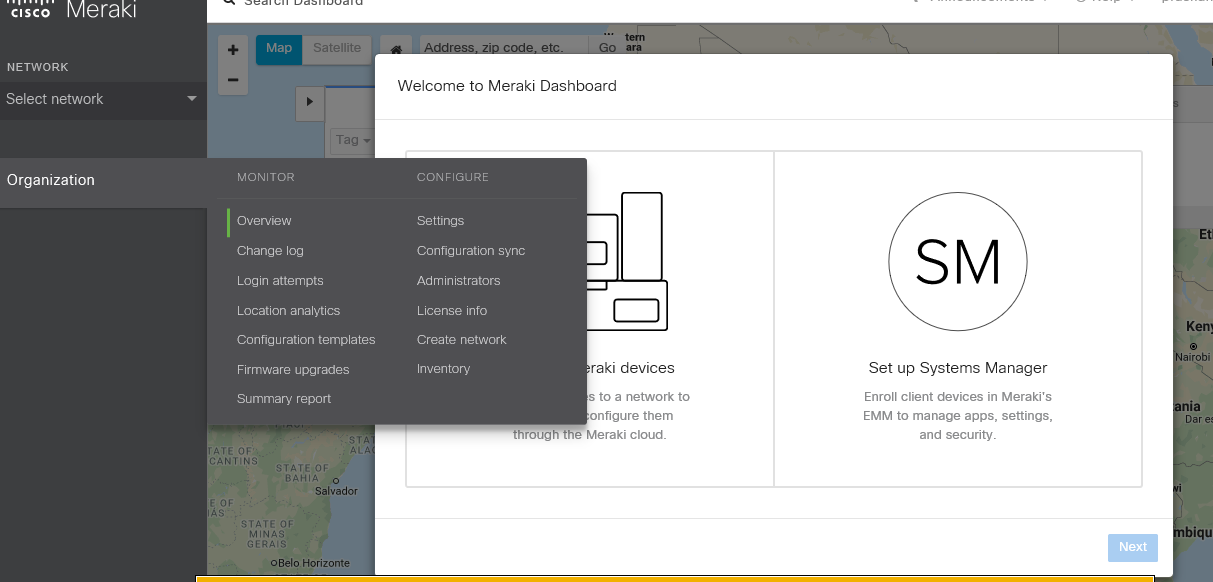Click the search magnifier icon
The height and width of the screenshot is (582, 1213).
228,3
